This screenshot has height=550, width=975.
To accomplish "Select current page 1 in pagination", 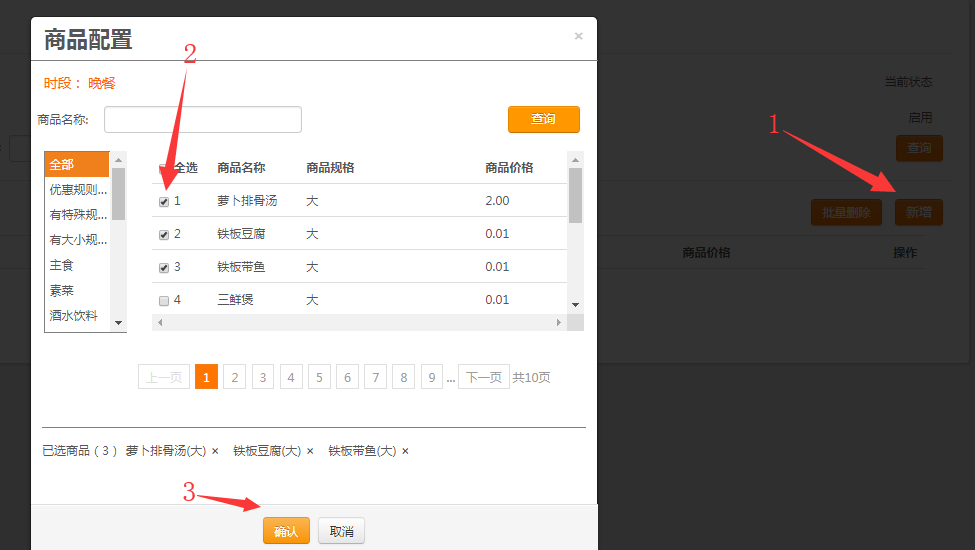I will 206,377.
